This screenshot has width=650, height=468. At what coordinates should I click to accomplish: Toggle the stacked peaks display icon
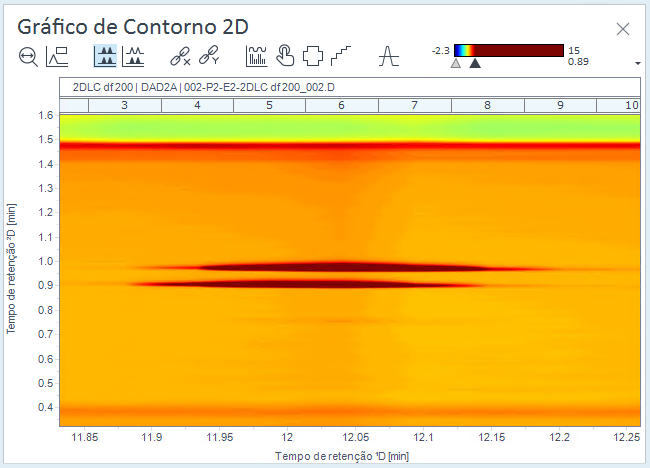click(x=105, y=56)
